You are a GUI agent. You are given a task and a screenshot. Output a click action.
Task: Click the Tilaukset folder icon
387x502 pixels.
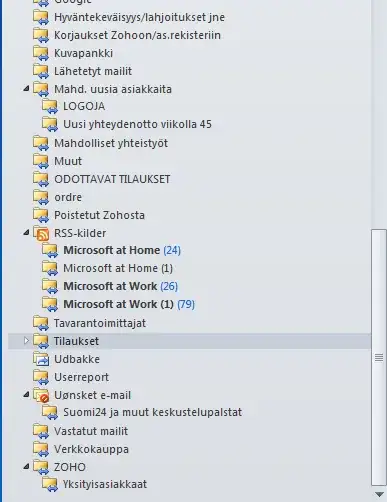41,341
